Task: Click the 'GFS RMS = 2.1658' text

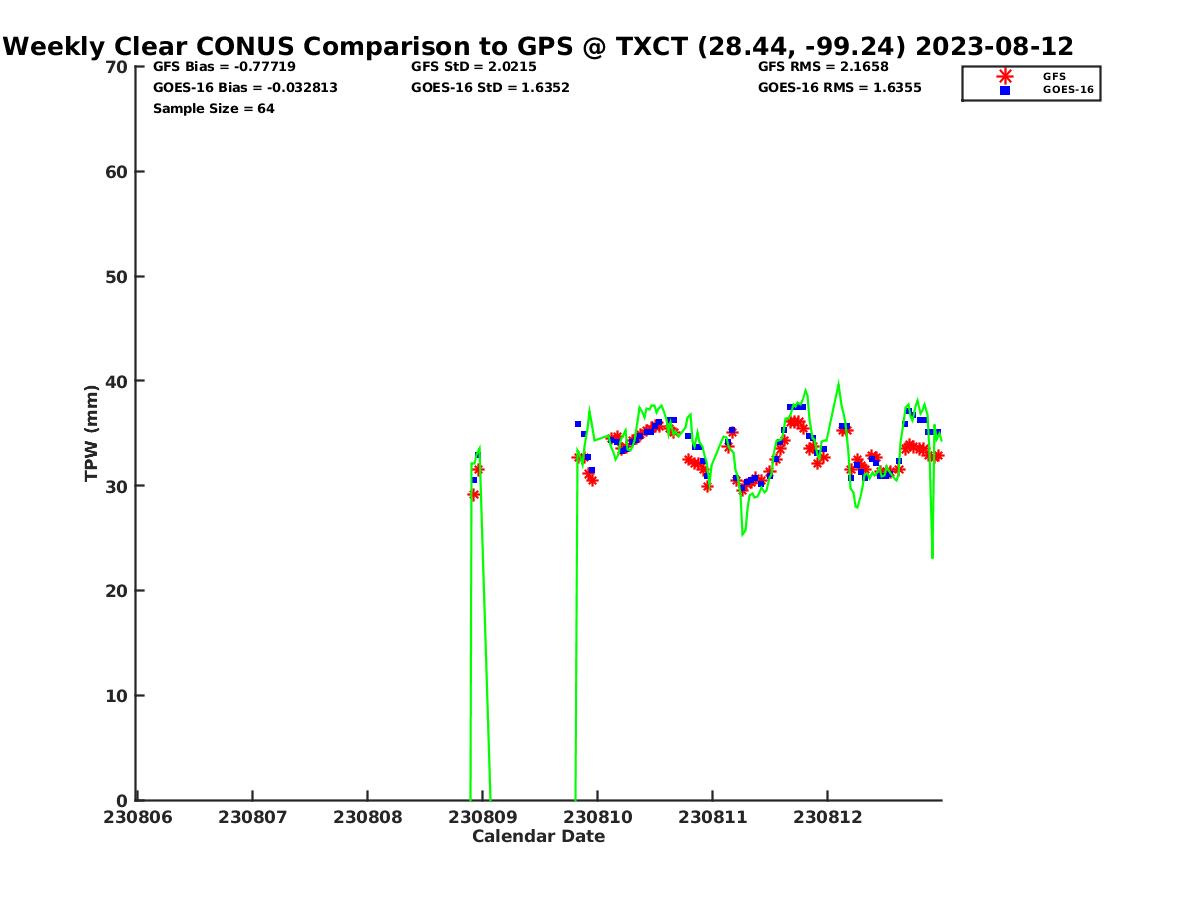Action: coord(823,67)
